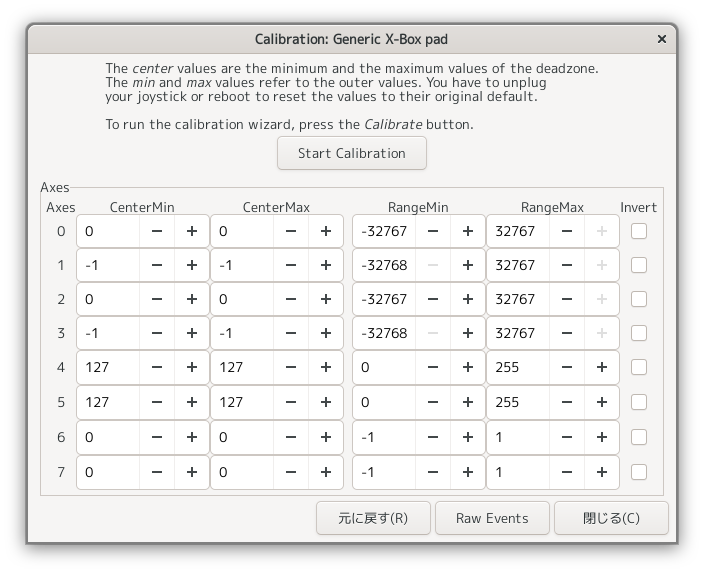Click the axis 3 CenterMax field showing -1
704x573 pixels.
242,333
